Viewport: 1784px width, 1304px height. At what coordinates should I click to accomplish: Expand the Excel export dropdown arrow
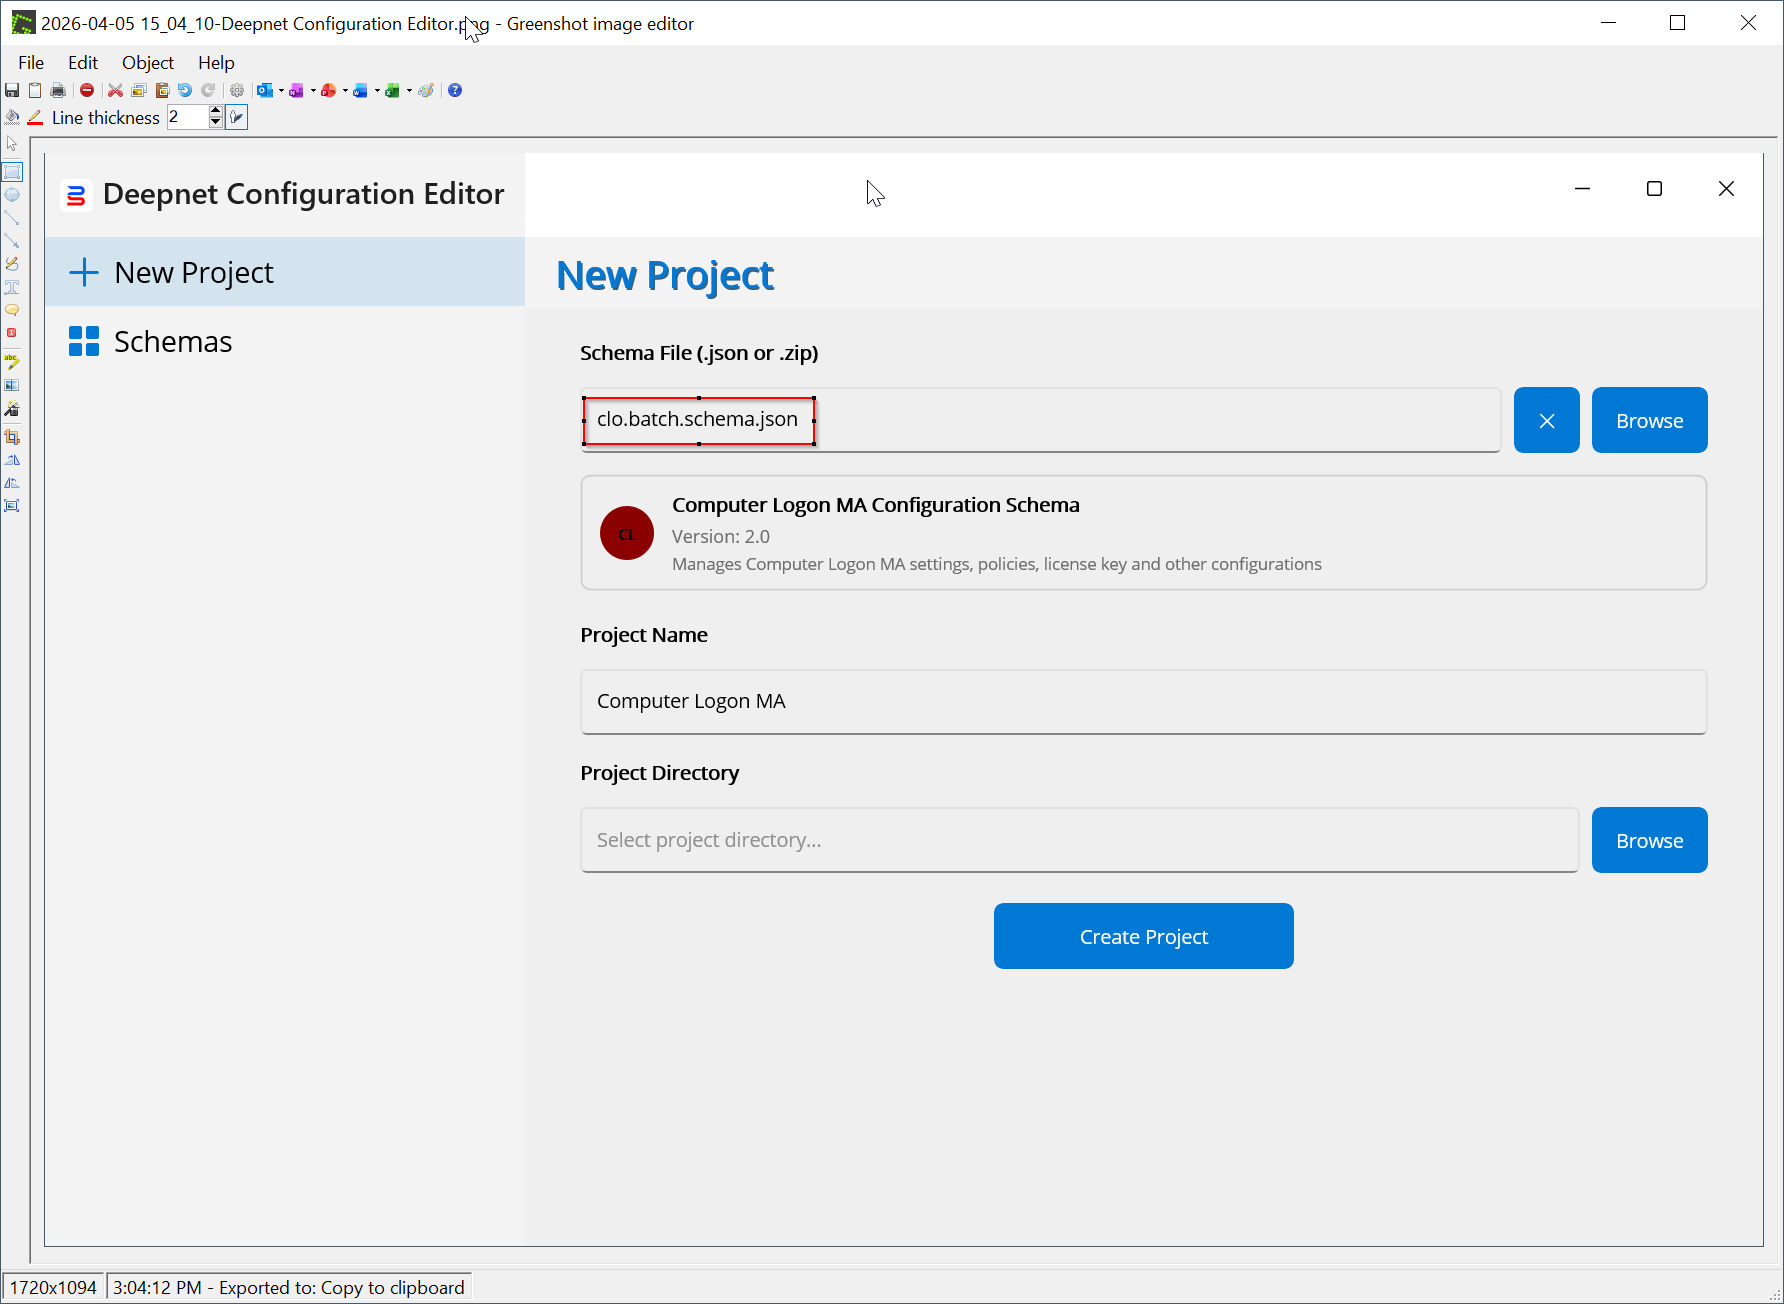pos(409,90)
